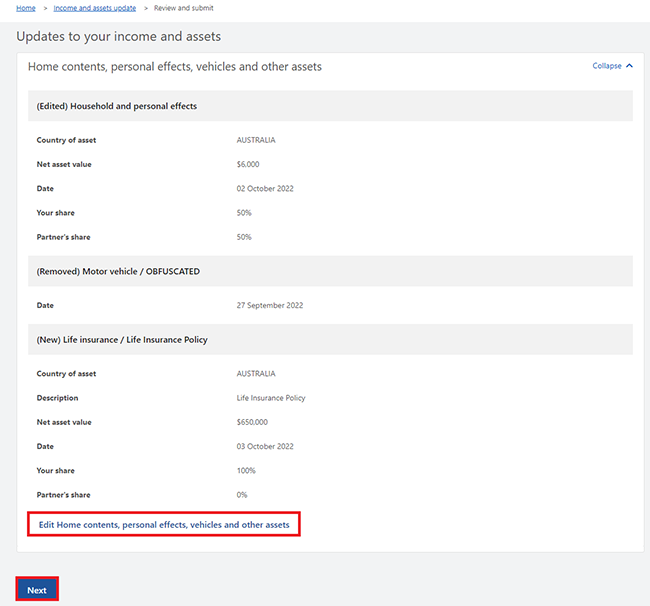Click the 27 September 2022 date value
Viewport: 650px width, 606px height.
click(272, 305)
